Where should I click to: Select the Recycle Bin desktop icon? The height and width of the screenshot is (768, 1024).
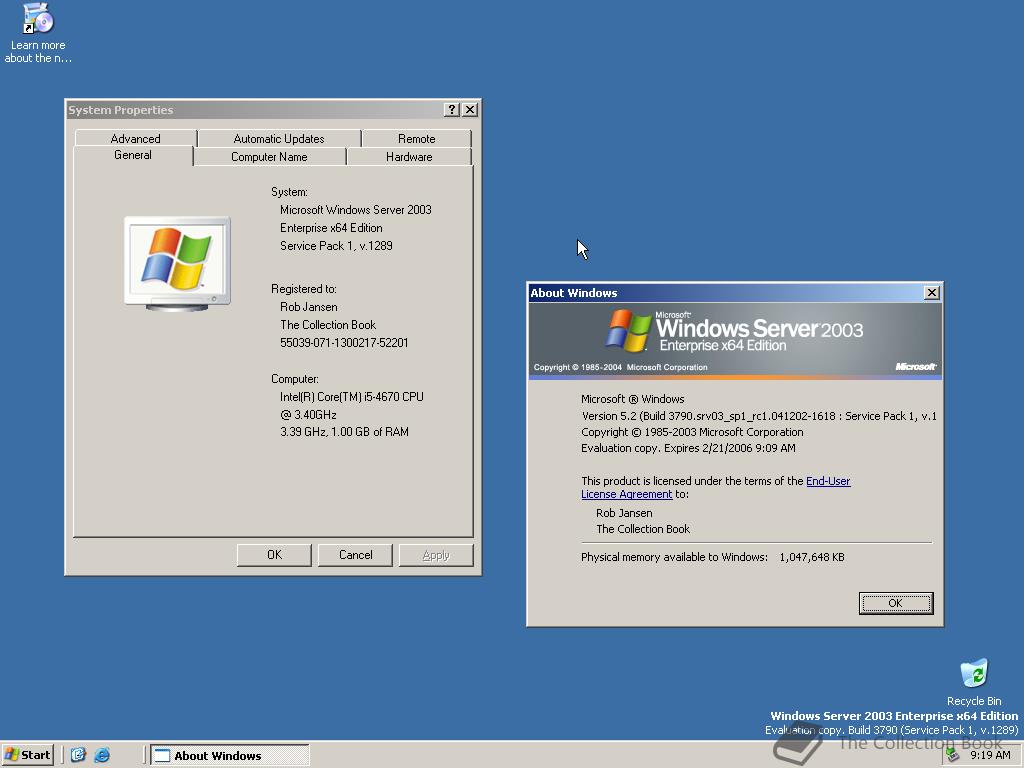click(974, 682)
